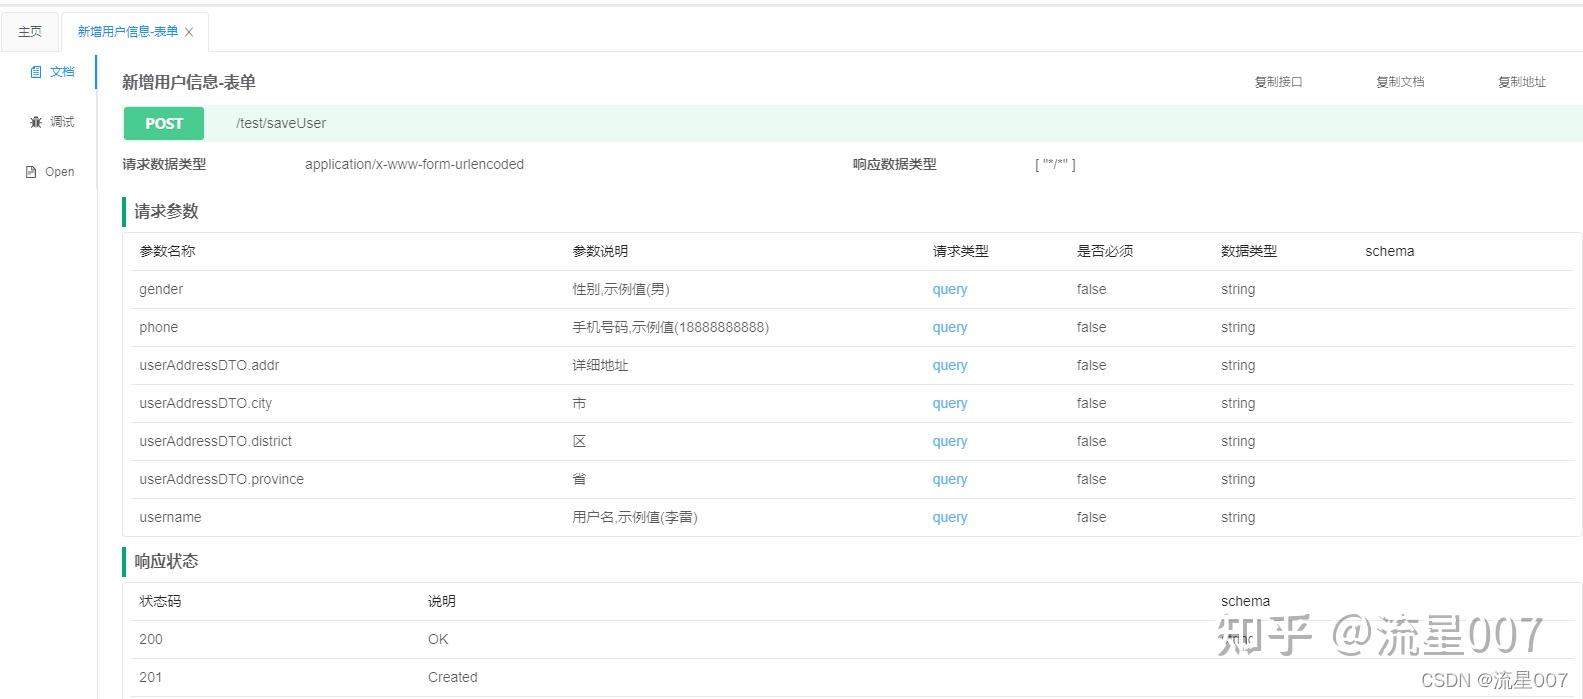Click the 性别,示例值(男) description
Viewport: 1583px width, 699px height.
pyautogui.click(x=621, y=289)
